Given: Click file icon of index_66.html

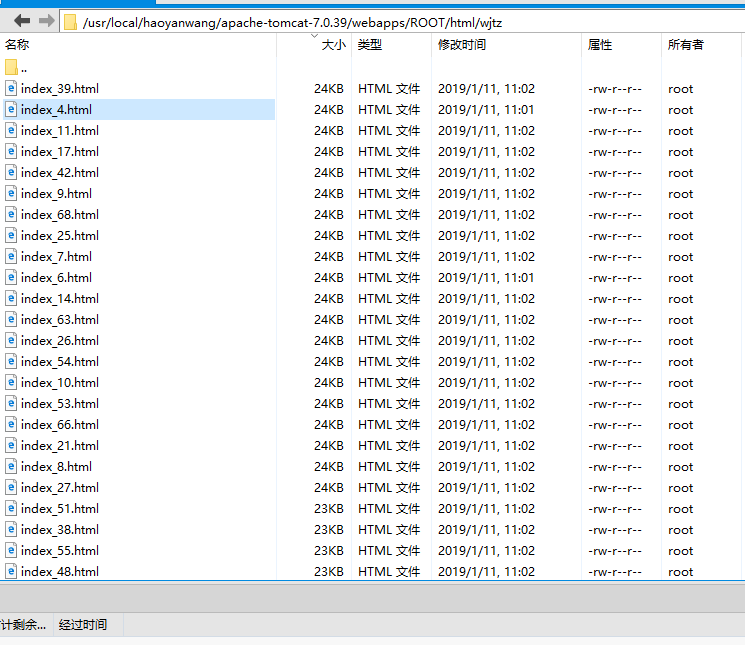Looking at the screenshot, I should point(11,425).
